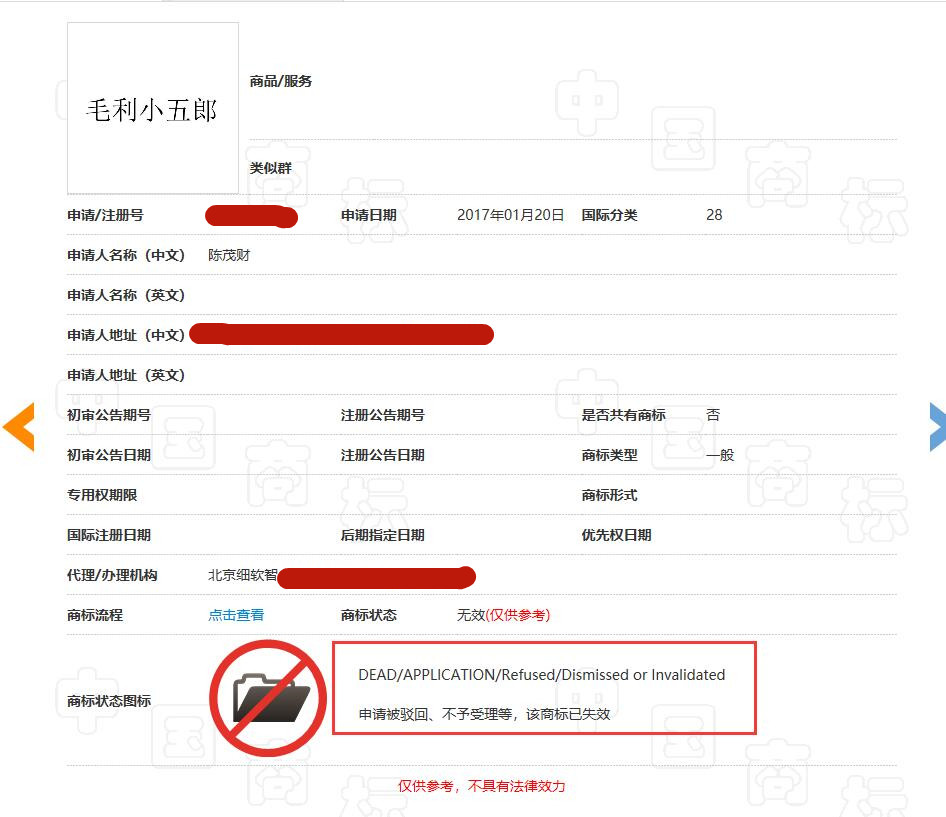Go to previous record with orange arrow
The height and width of the screenshot is (817, 946).
point(19,427)
